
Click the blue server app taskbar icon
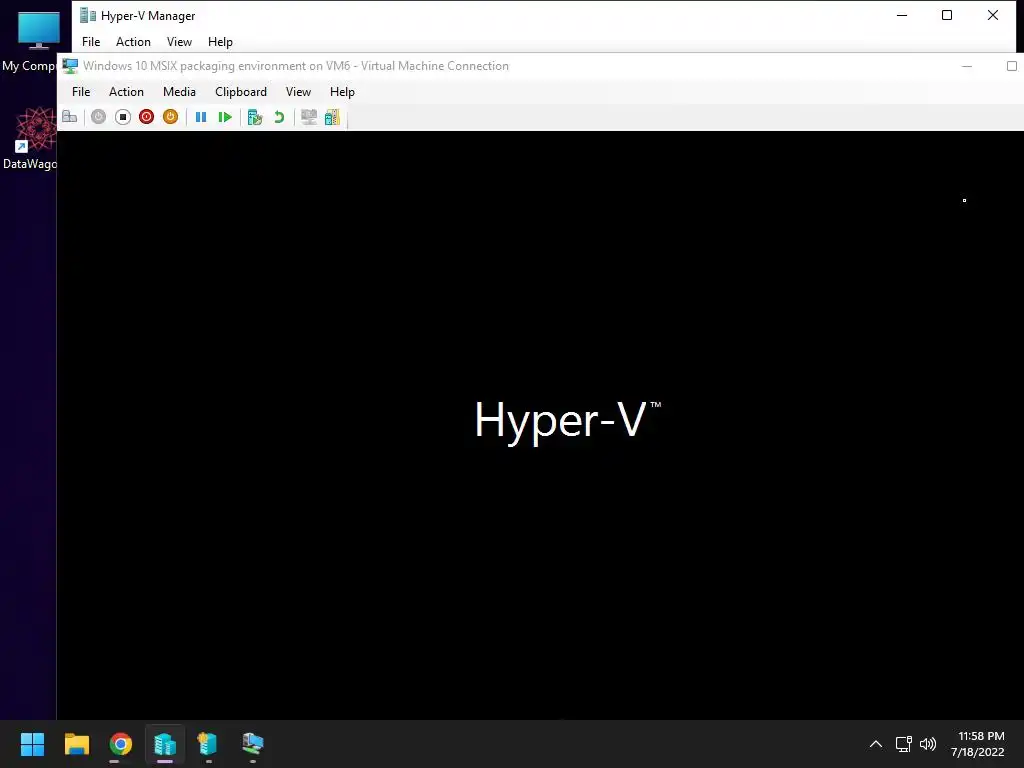pyautogui.click(x=208, y=744)
